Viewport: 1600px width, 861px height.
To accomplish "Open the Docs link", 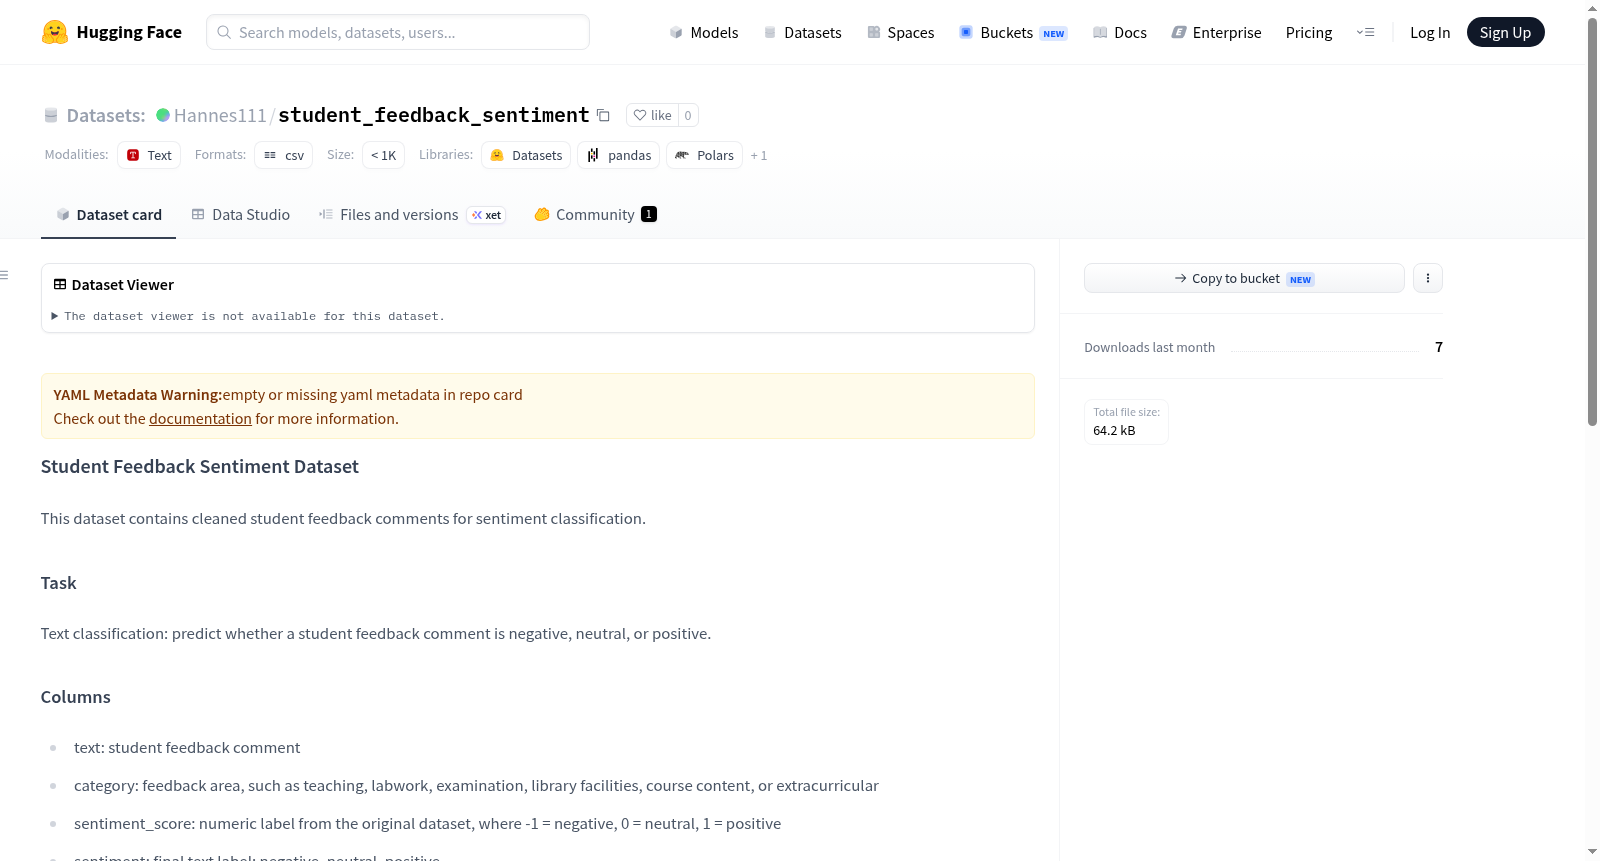I will coord(1120,32).
